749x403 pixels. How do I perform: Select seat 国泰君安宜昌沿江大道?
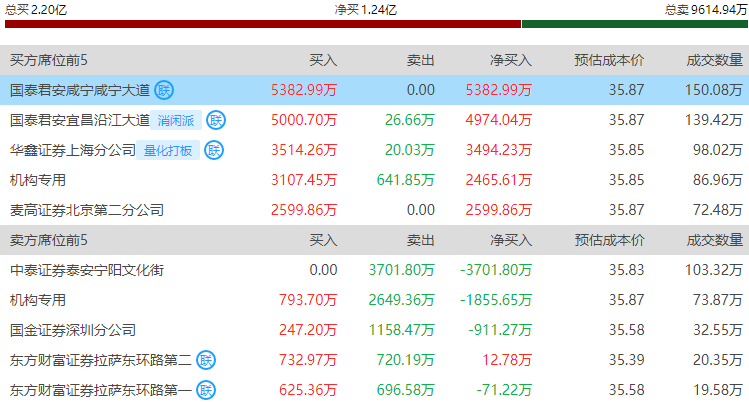point(80,120)
